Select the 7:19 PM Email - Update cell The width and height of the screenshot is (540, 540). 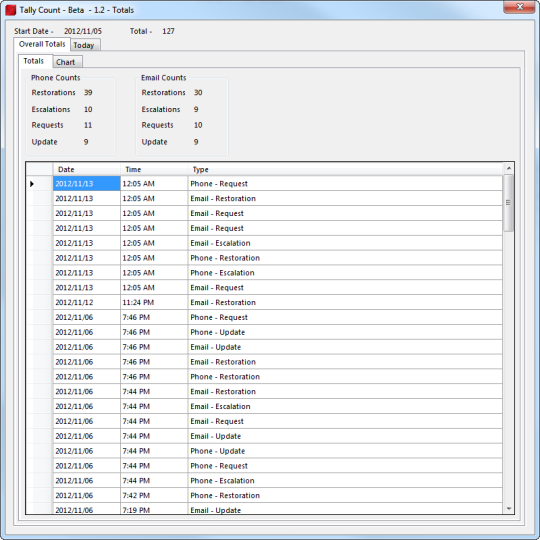pos(345,510)
